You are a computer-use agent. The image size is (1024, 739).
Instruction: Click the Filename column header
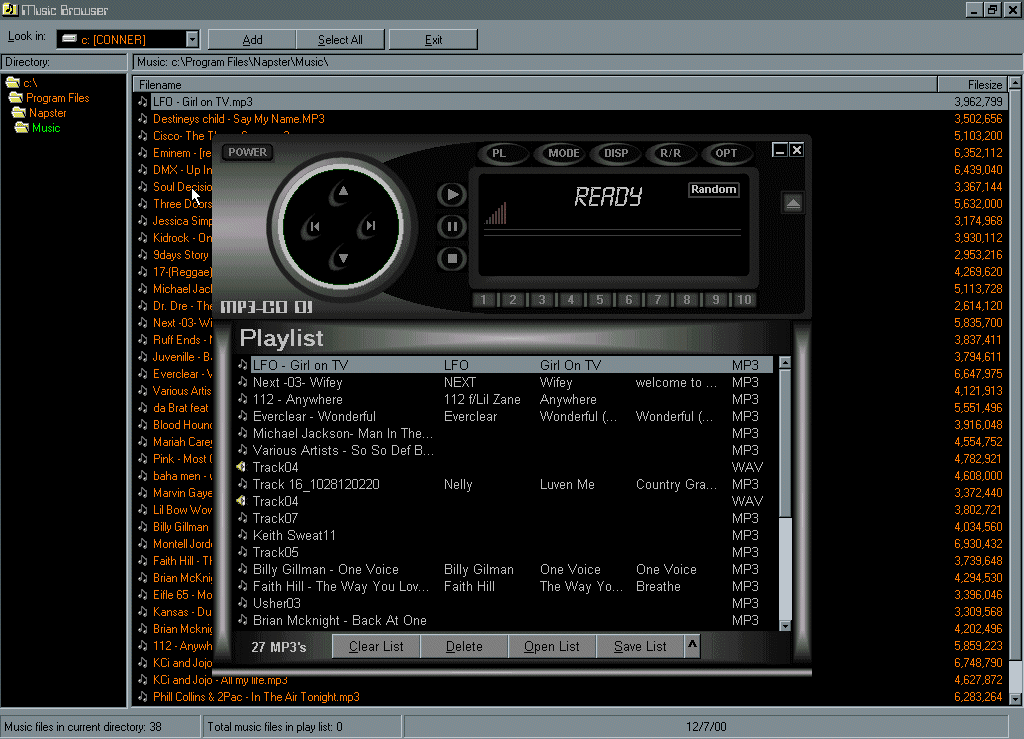tap(535, 85)
